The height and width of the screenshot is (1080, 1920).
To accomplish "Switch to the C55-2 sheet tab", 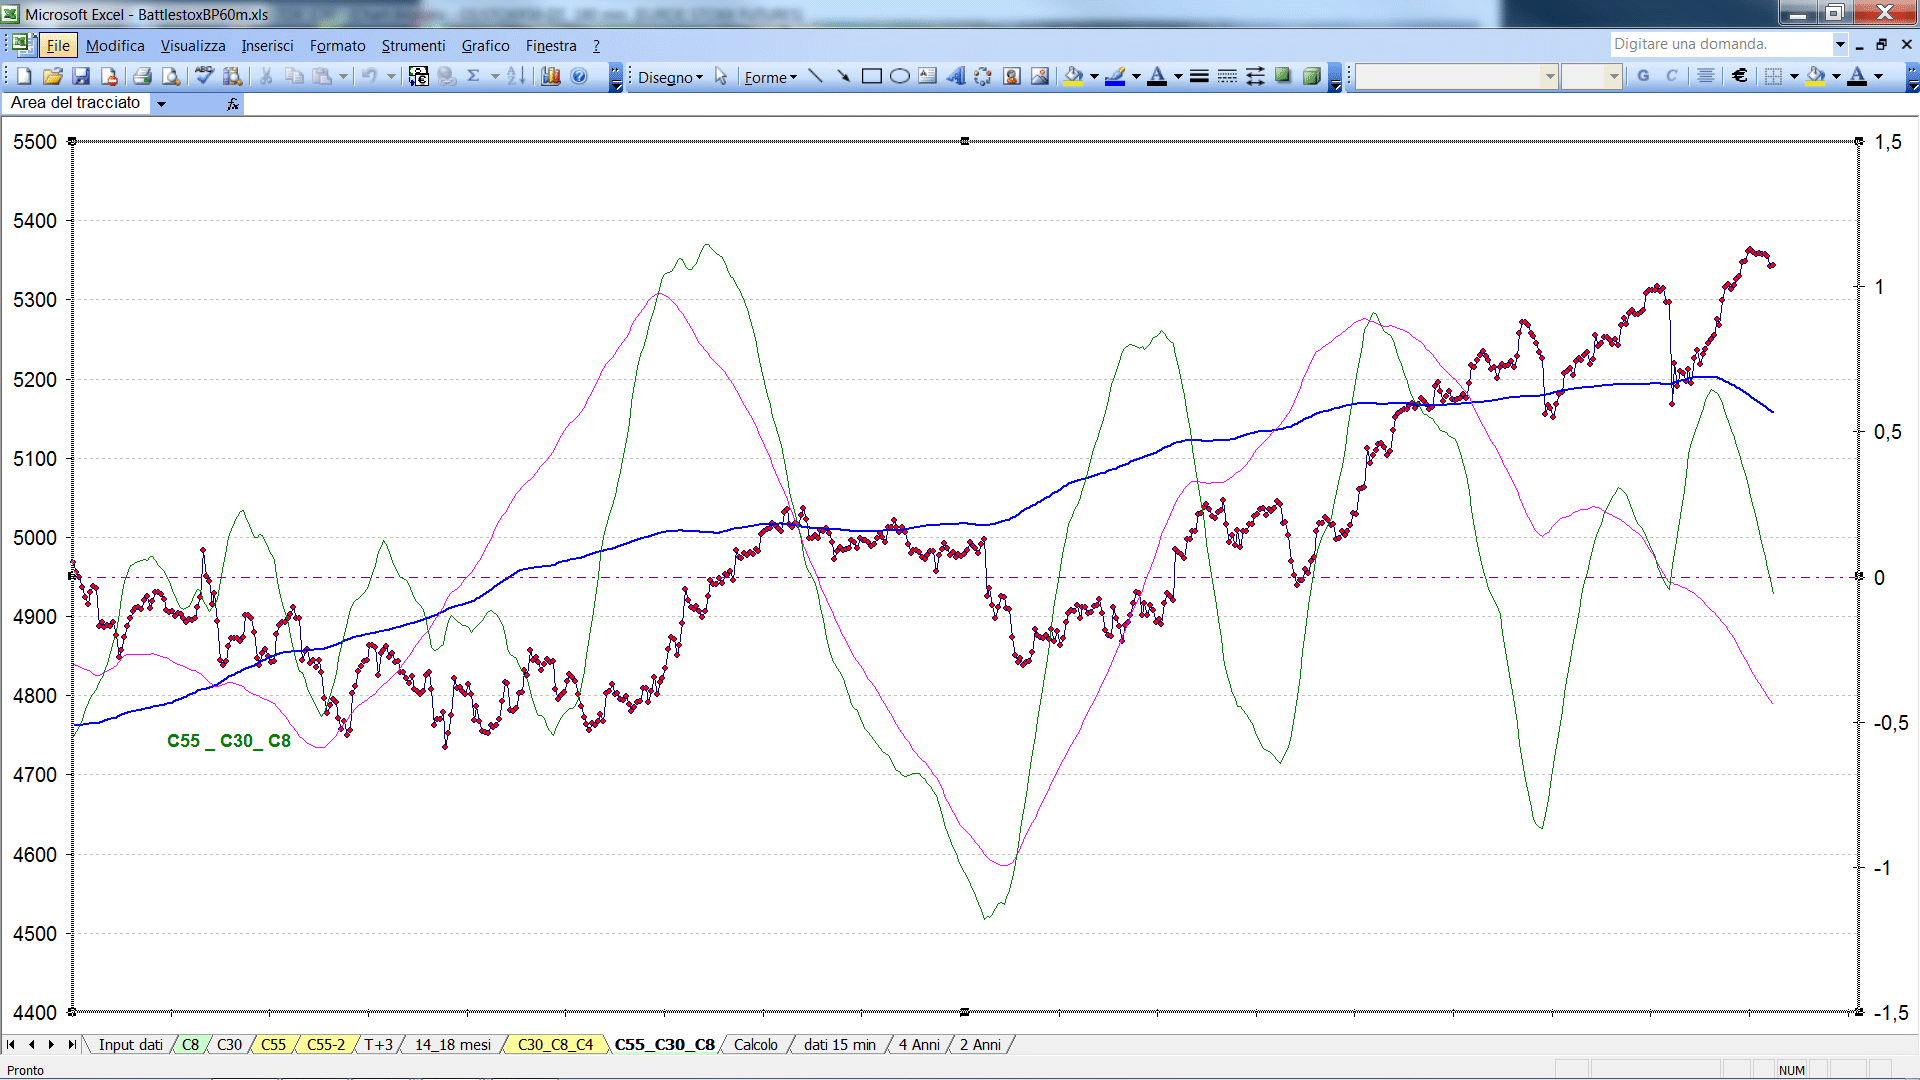I will 325,1045.
